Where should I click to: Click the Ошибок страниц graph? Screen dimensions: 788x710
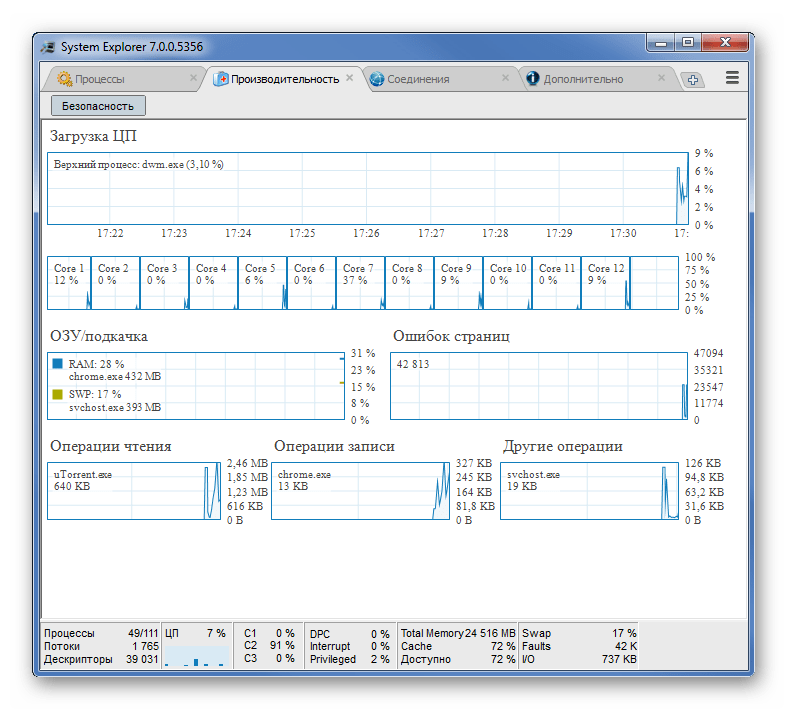click(x=539, y=386)
